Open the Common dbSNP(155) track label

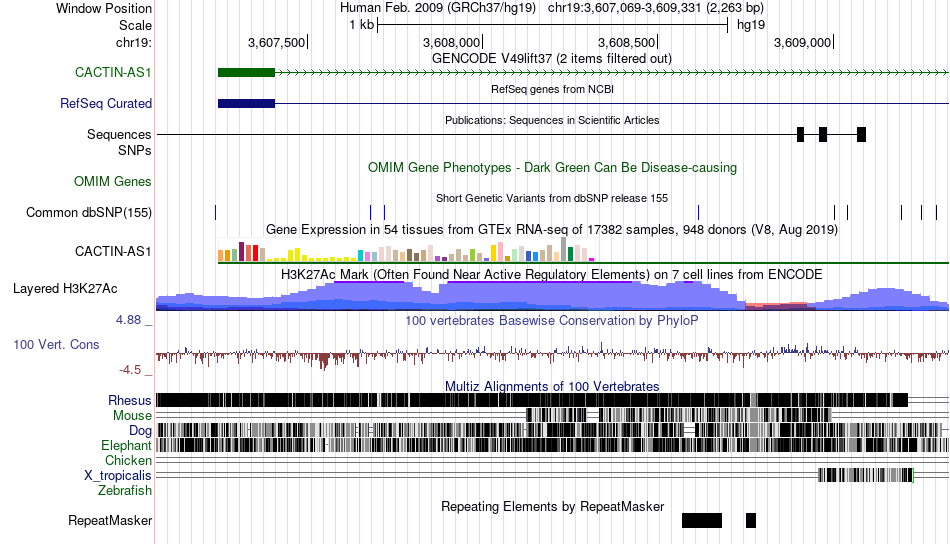coord(89,213)
